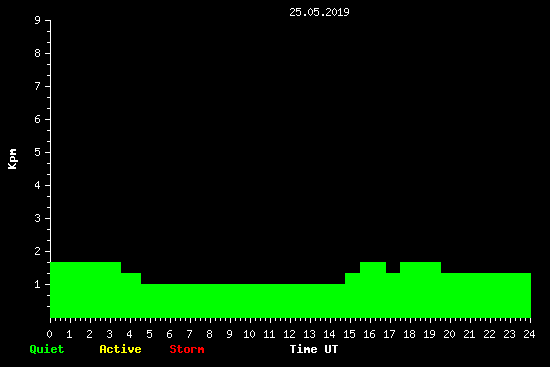
Task: Click the 9 value on Kpm axis
Action: (x=37, y=20)
